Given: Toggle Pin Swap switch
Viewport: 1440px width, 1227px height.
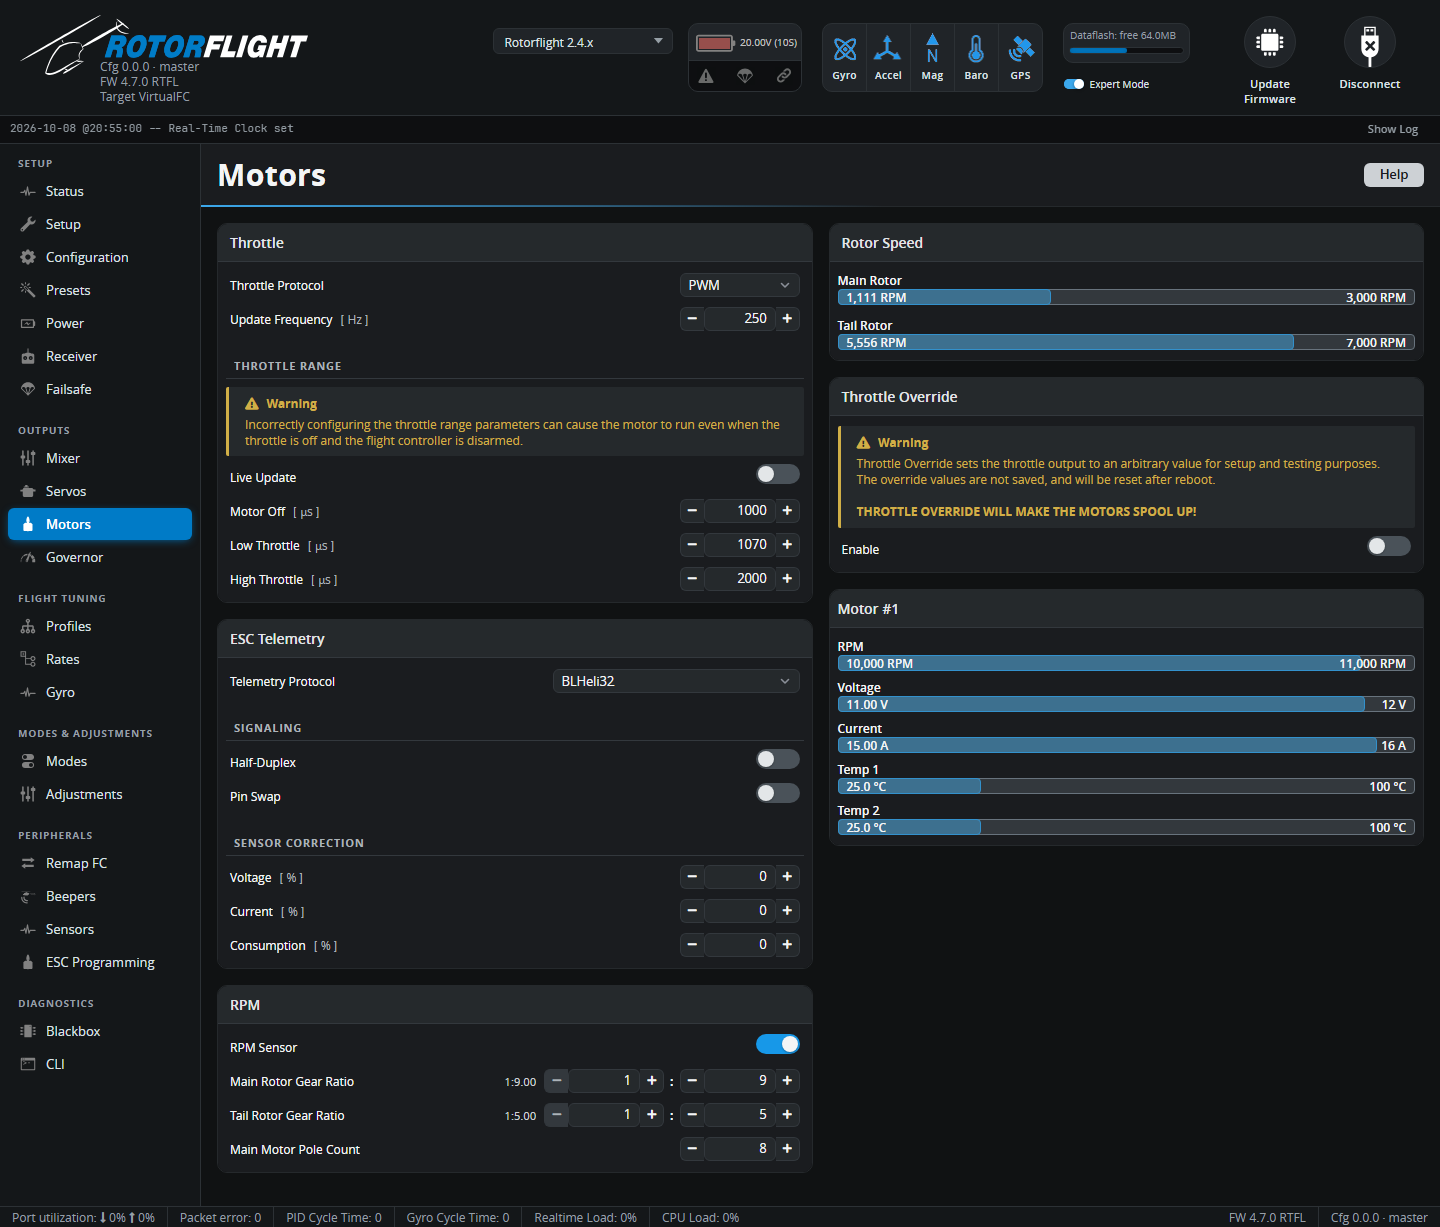Looking at the screenshot, I should pyautogui.click(x=778, y=793).
